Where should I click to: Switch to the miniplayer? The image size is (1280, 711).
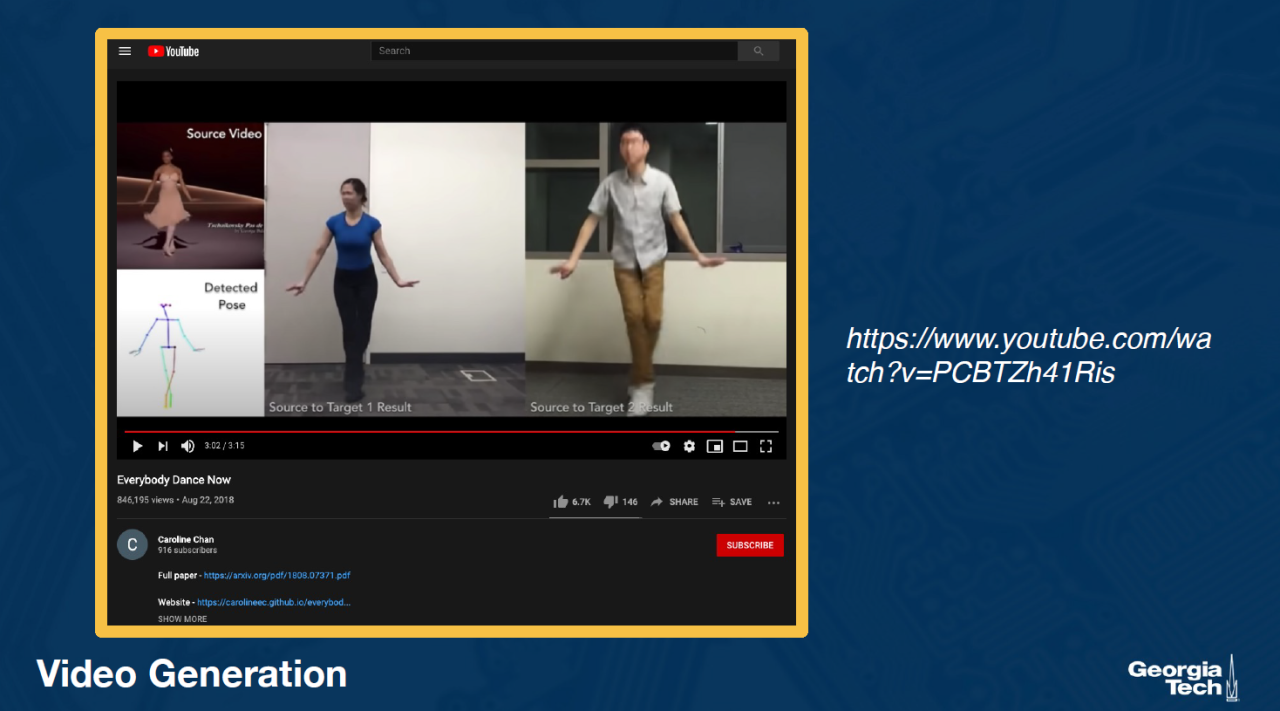point(714,446)
